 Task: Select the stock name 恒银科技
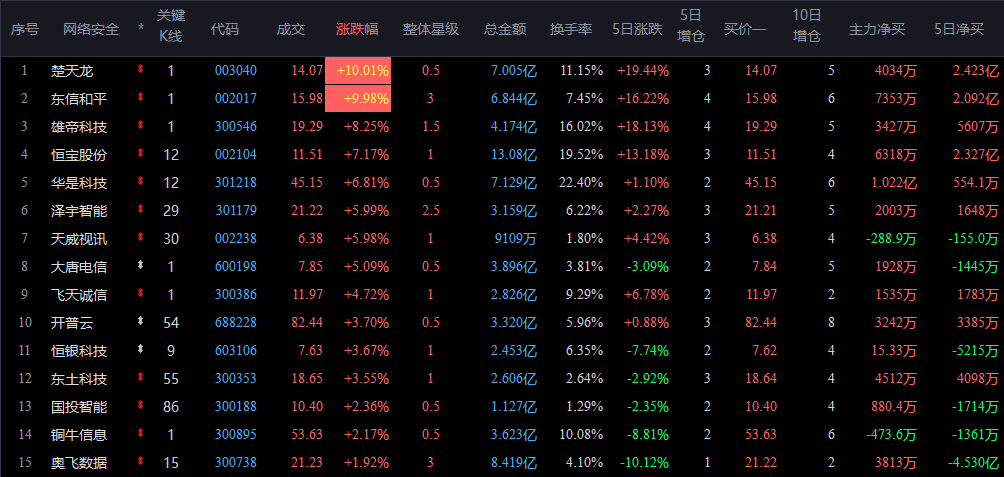79,351
